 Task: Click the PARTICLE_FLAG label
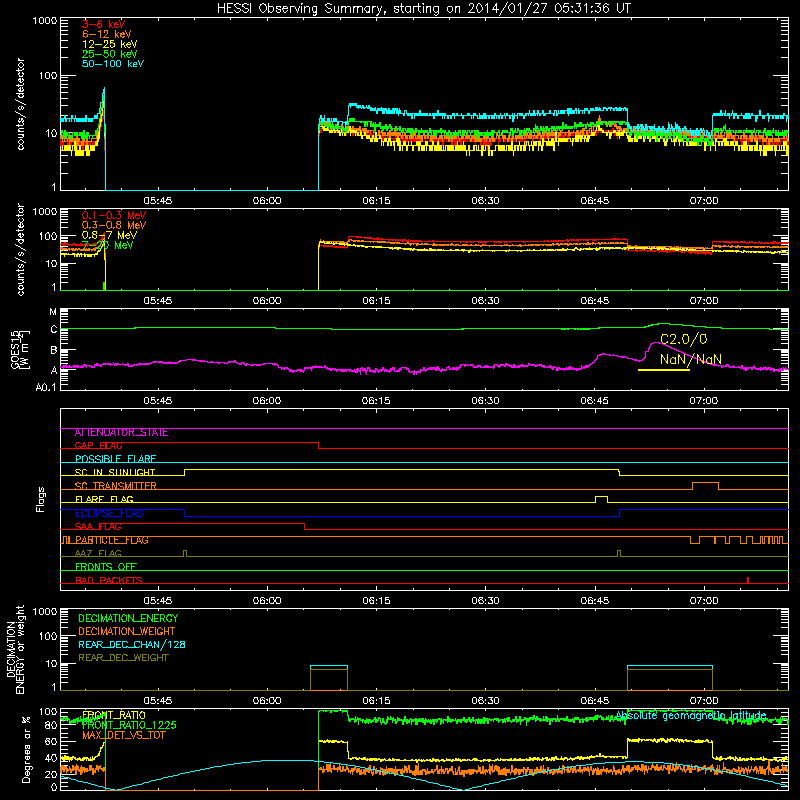click(112, 540)
